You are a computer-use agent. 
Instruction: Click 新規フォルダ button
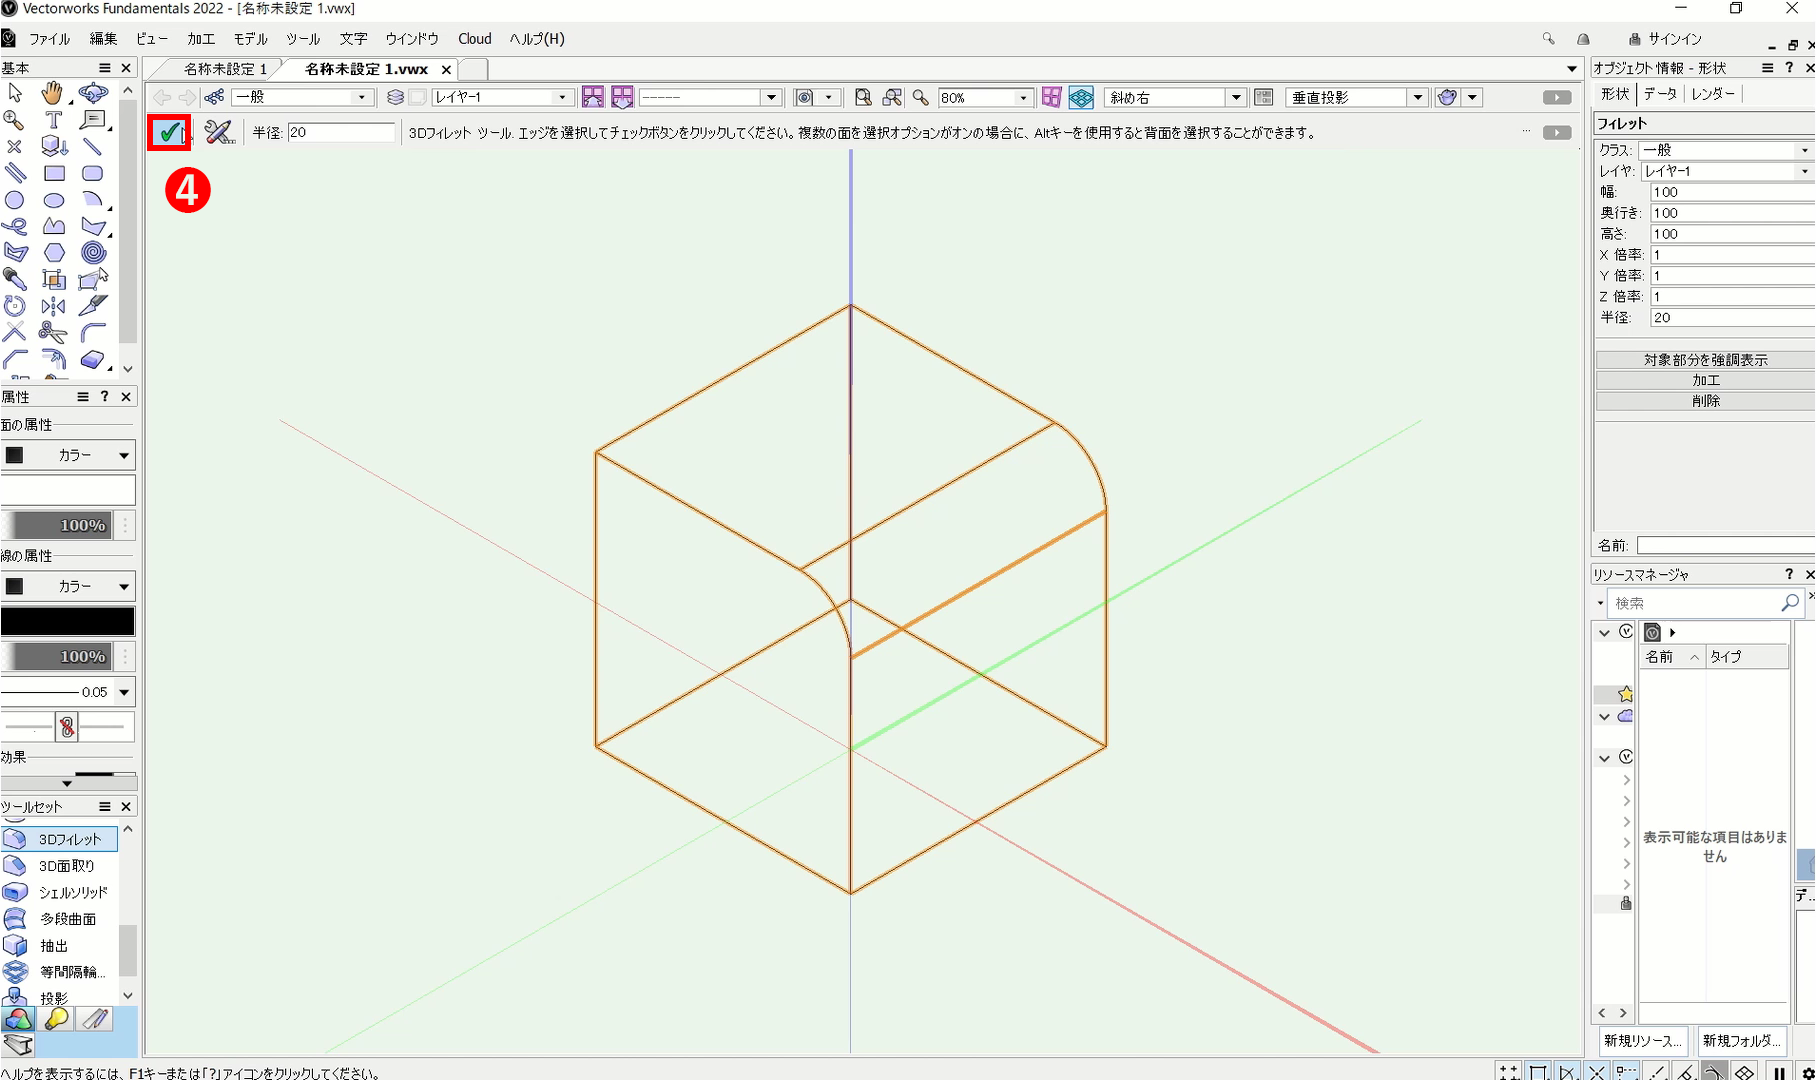[x=1741, y=1040]
